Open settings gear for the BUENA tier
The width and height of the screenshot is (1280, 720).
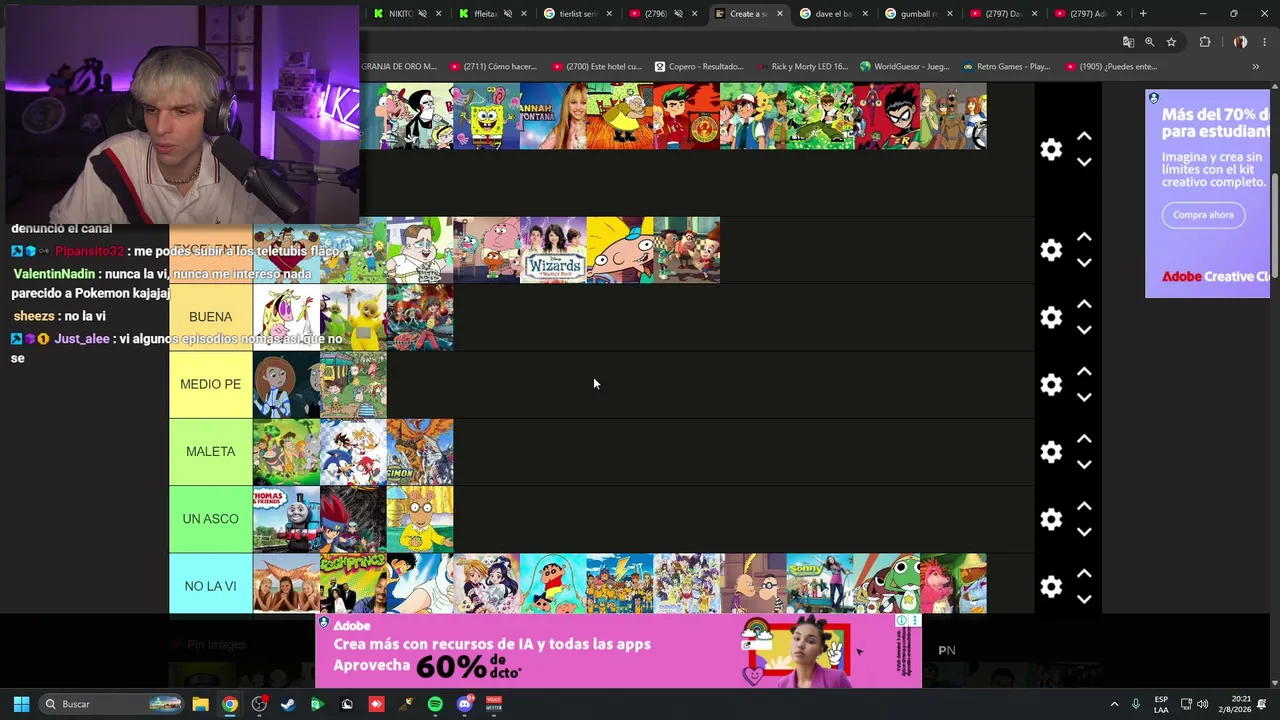pos(1051,317)
